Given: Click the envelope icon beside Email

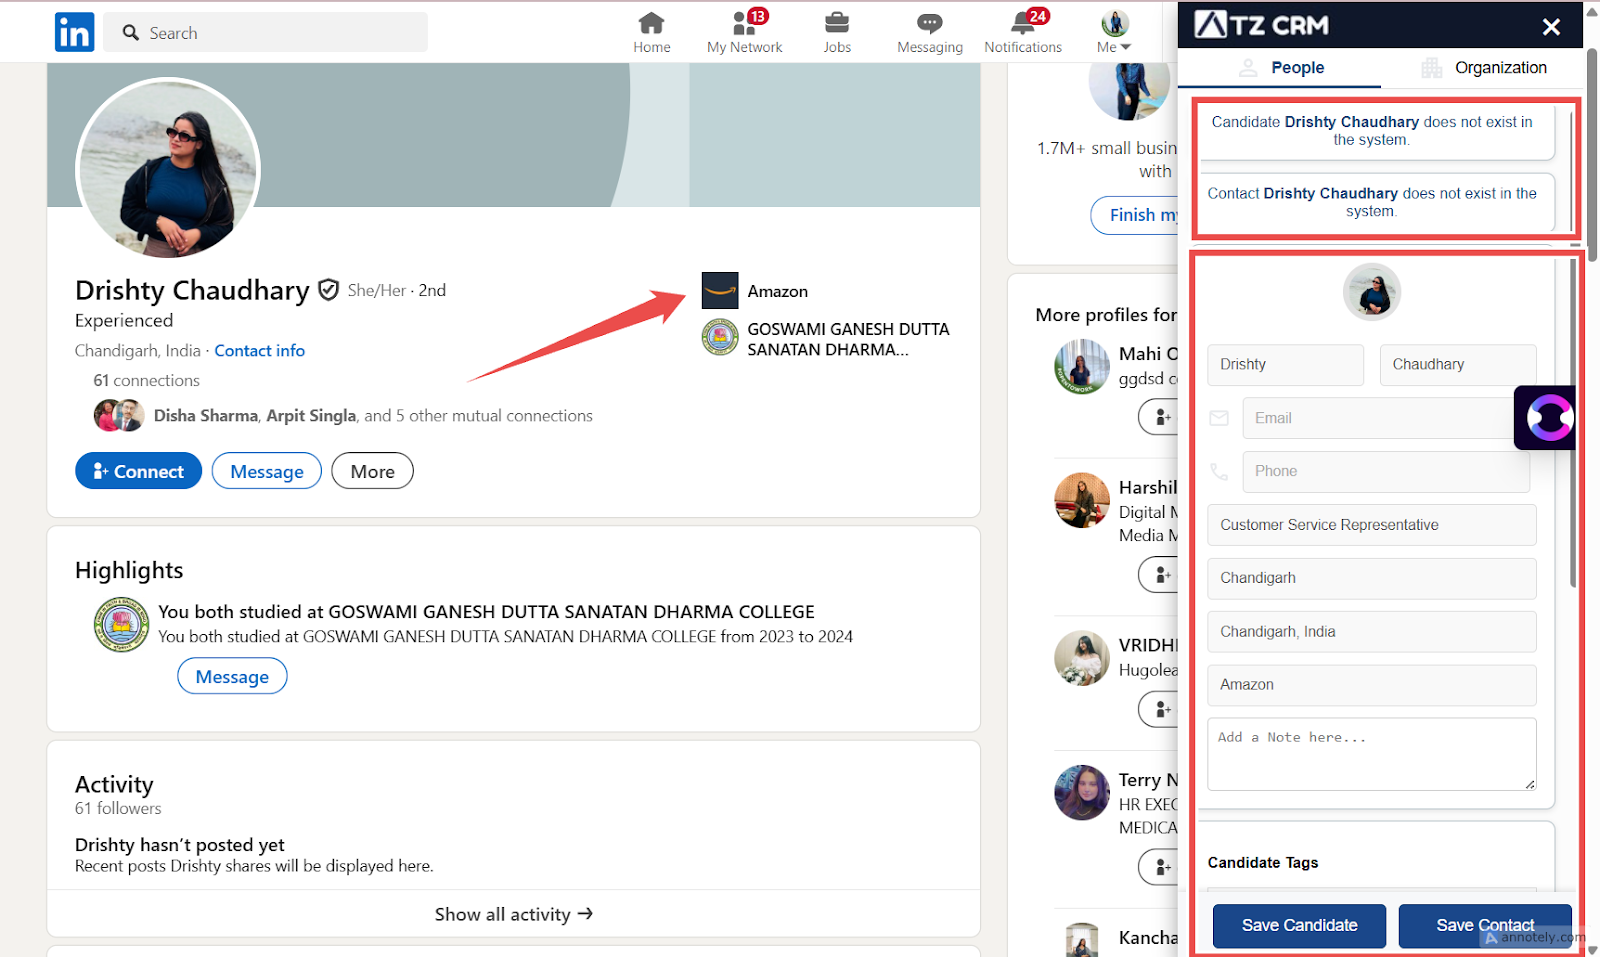Looking at the screenshot, I should click(x=1219, y=418).
